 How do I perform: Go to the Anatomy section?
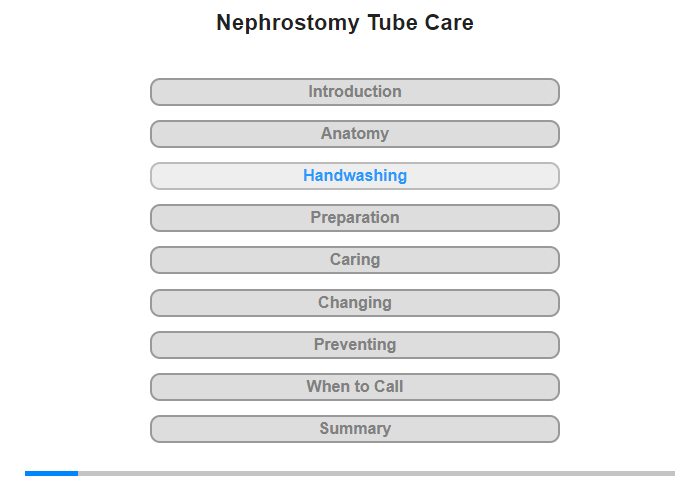(354, 134)
